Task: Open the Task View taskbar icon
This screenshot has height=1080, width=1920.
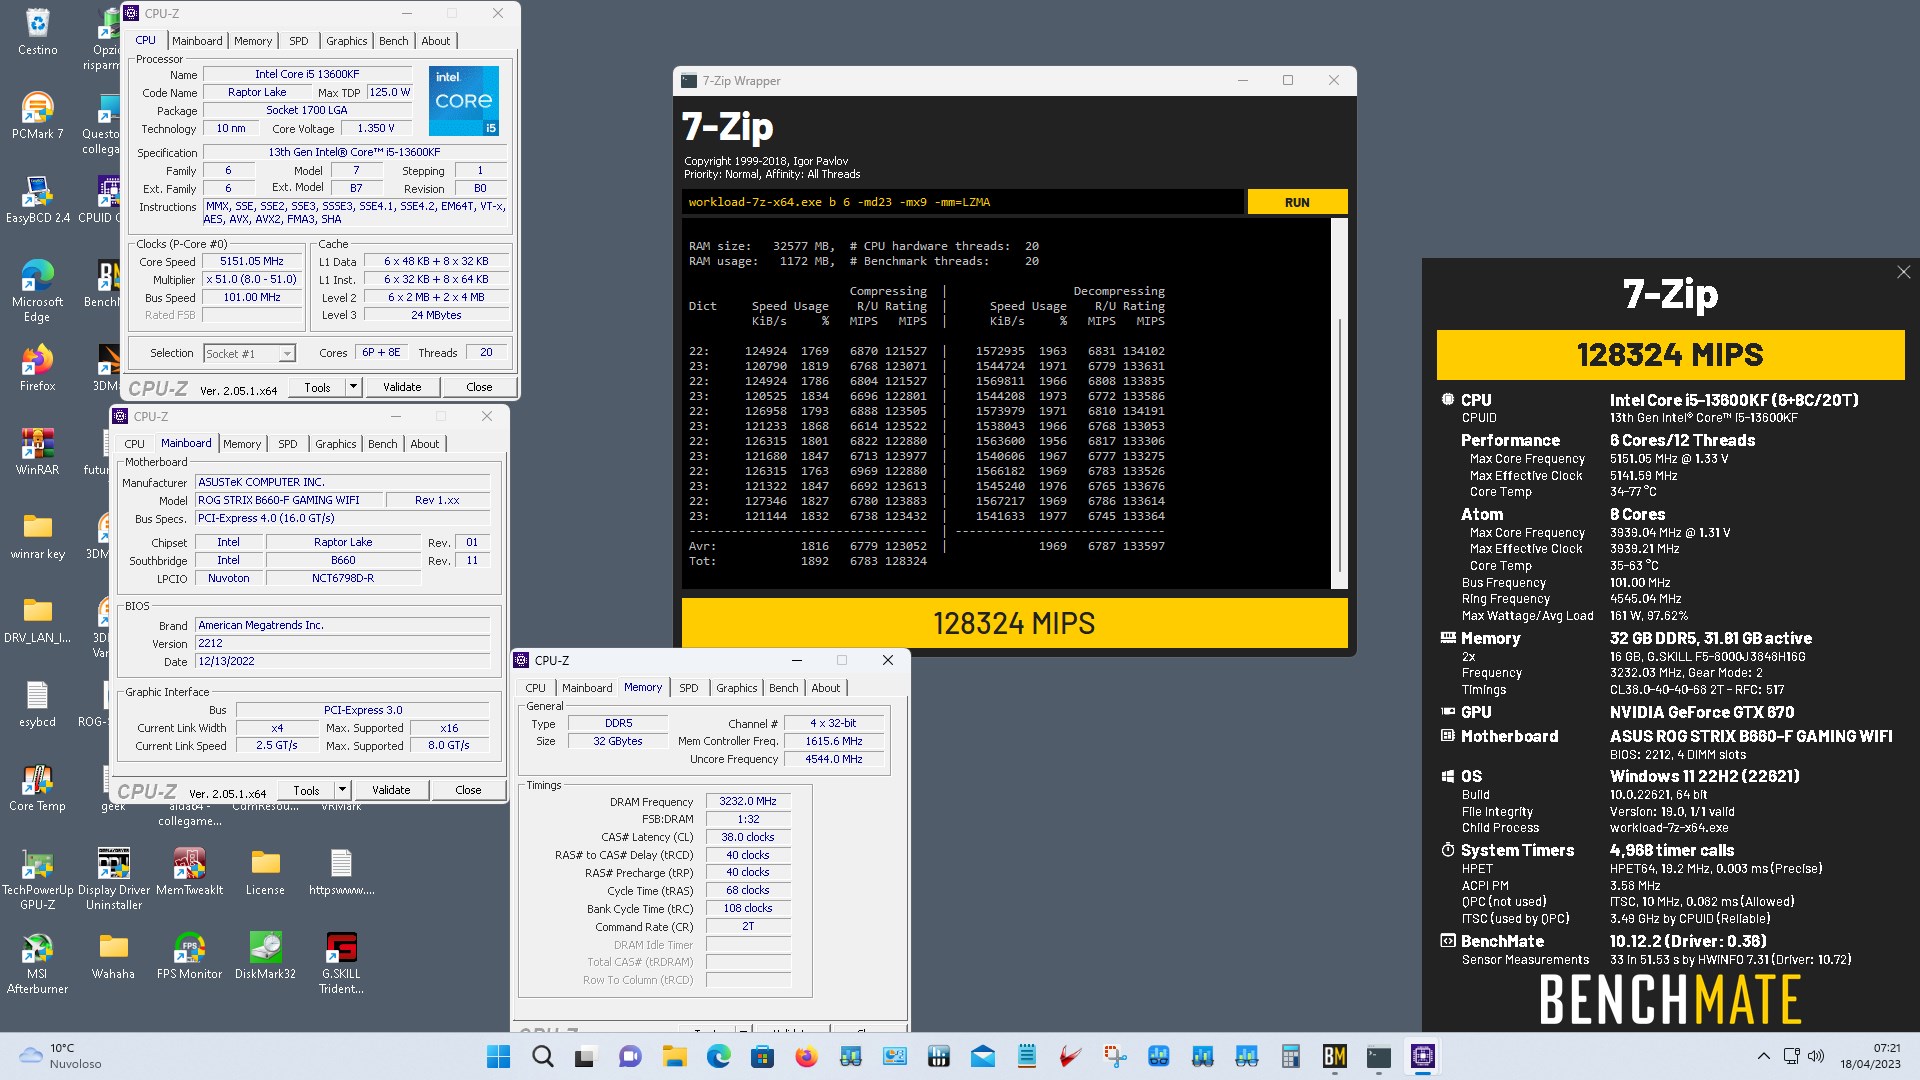Action: coord(586,1056)
